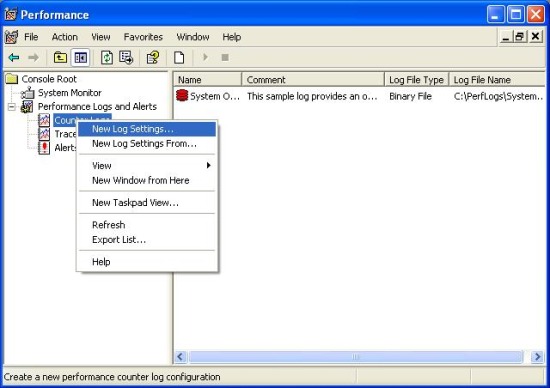Click the Forward arrow toolbar icon

coord(33,57)
